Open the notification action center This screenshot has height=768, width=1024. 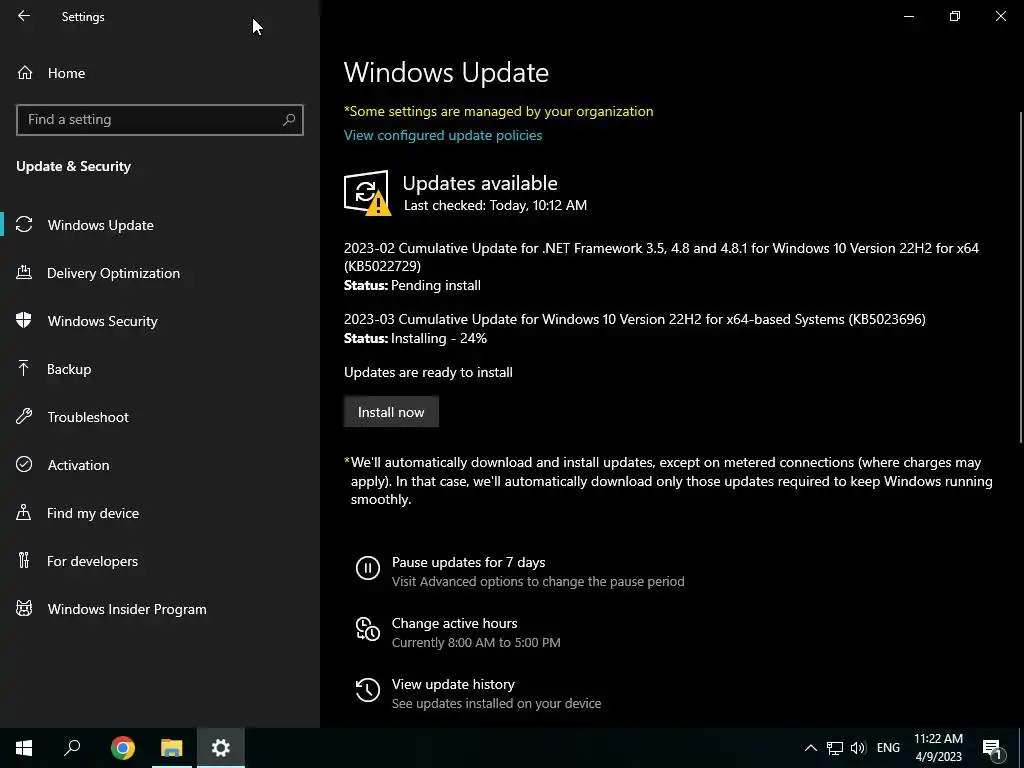click(x=992, y=748)
